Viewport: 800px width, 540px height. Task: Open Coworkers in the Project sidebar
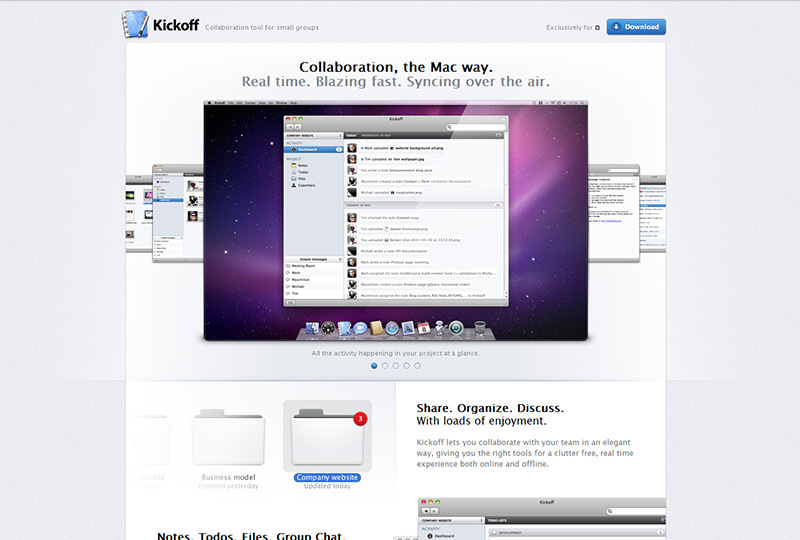303,186
